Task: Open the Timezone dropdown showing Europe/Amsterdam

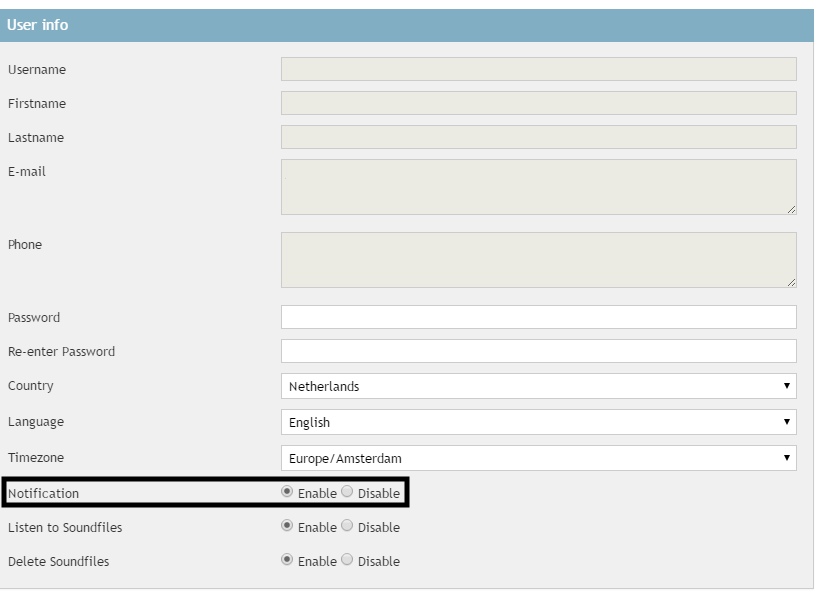Action: pyautogui.click(x=538, y=458)
